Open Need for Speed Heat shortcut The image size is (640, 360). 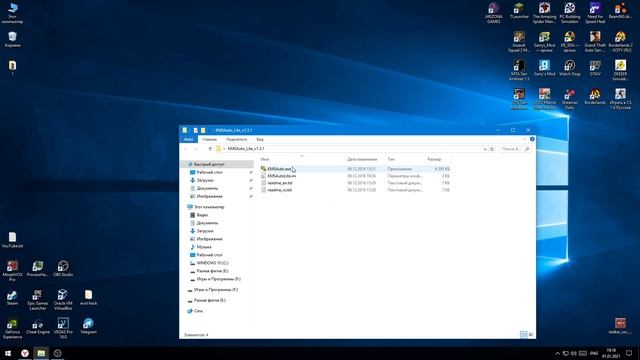click(x=595, y=13)
